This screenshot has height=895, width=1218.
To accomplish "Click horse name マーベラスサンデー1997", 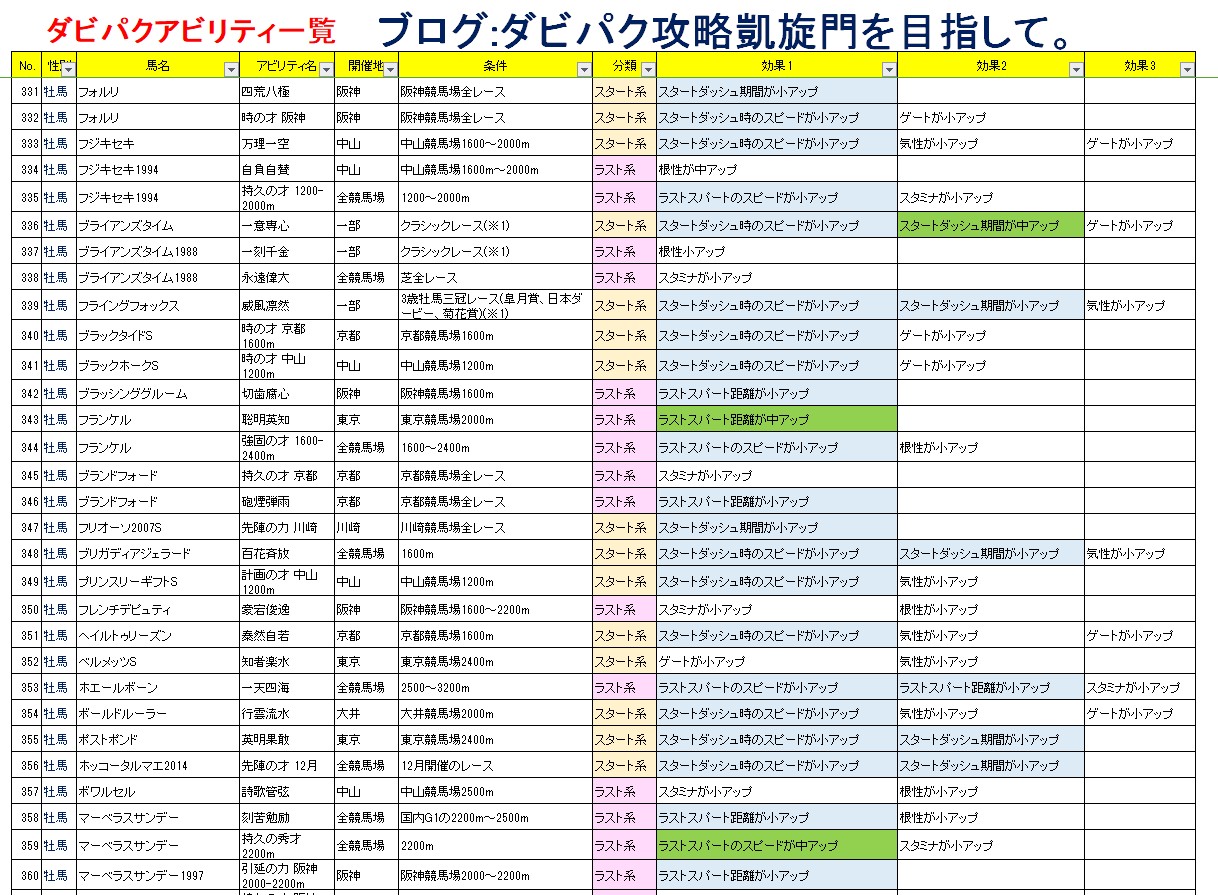I will coord(141,875).
